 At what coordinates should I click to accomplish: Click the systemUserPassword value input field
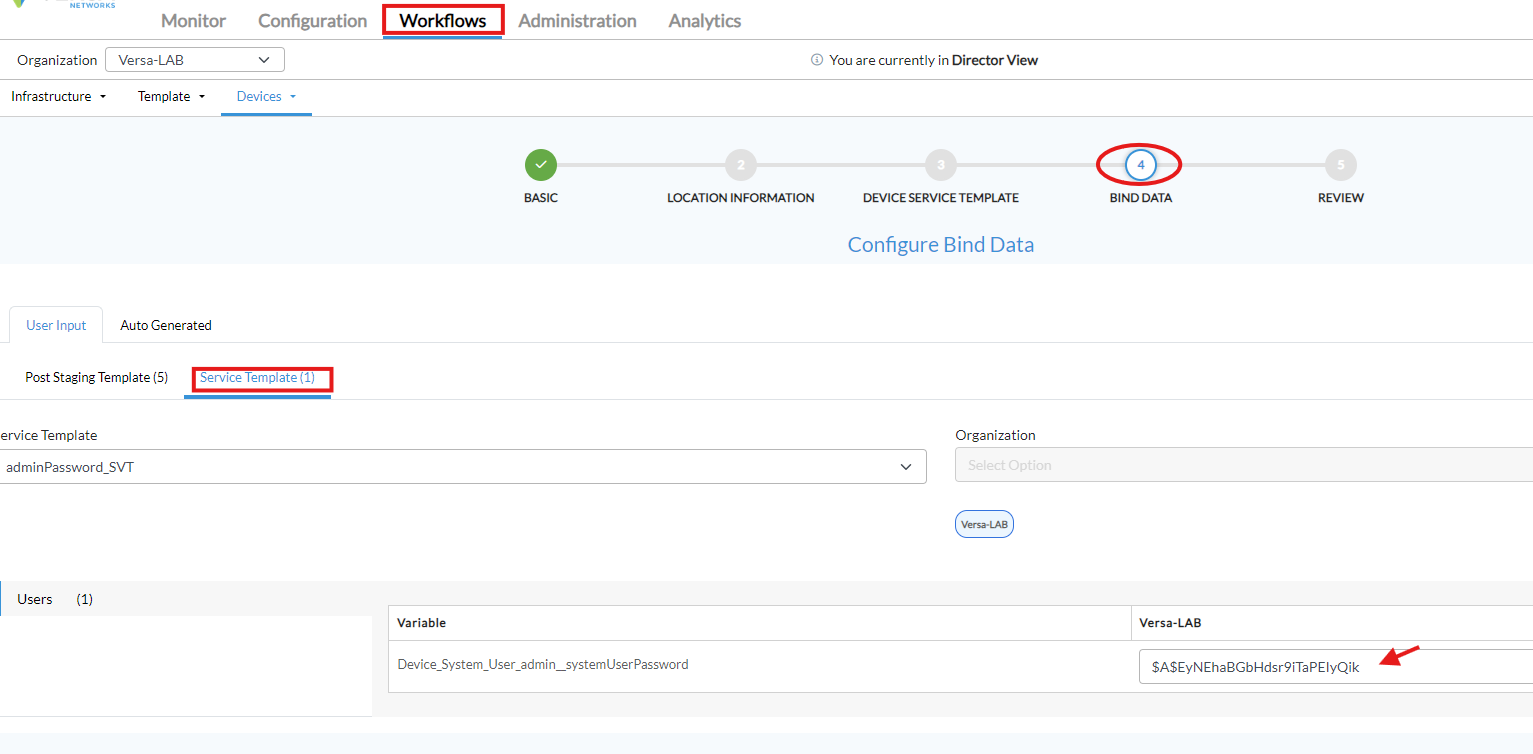[x=1335, y=667]
